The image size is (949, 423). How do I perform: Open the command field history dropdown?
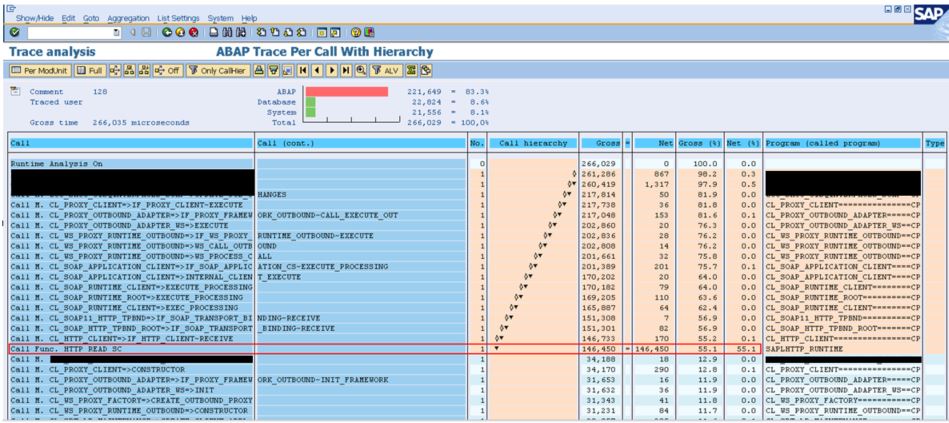pos(117,33)
